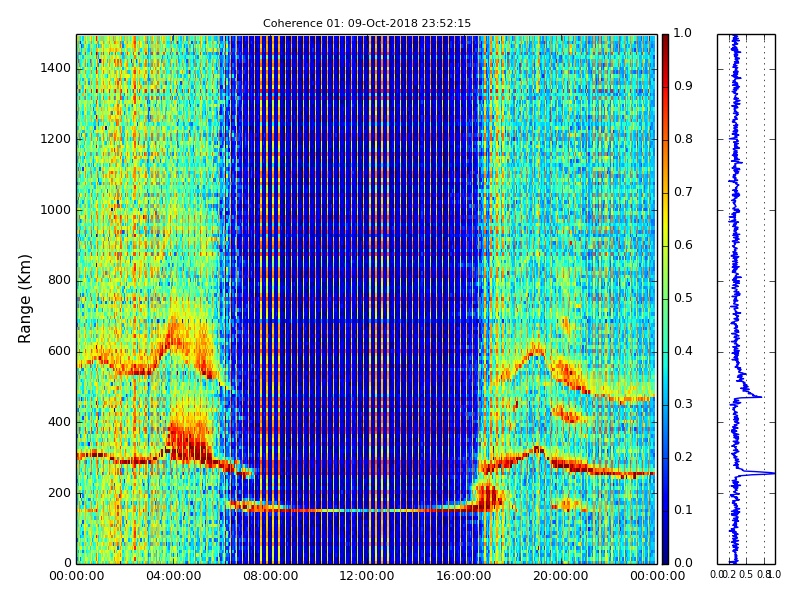Click the 04:00:00 time axis label
The image size is (800, 600).
(x=173, y=576)
